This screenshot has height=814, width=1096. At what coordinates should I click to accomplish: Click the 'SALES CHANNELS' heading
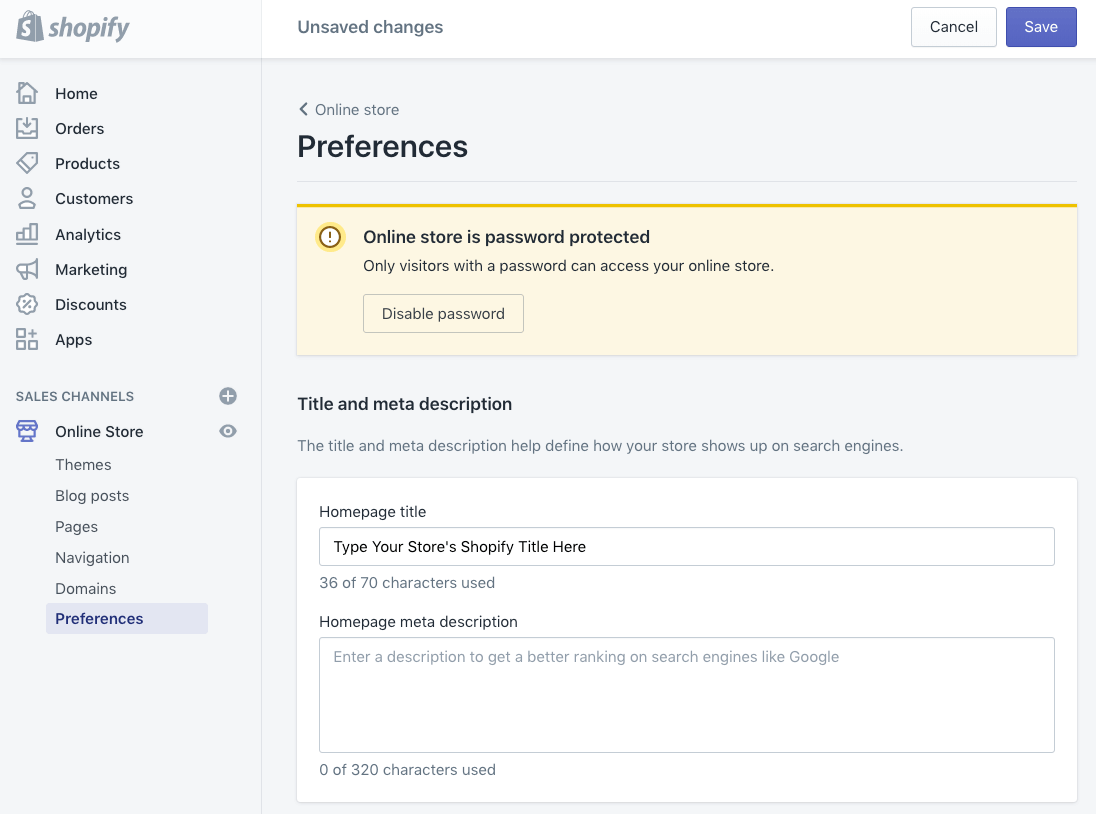[x=75, y=396]
